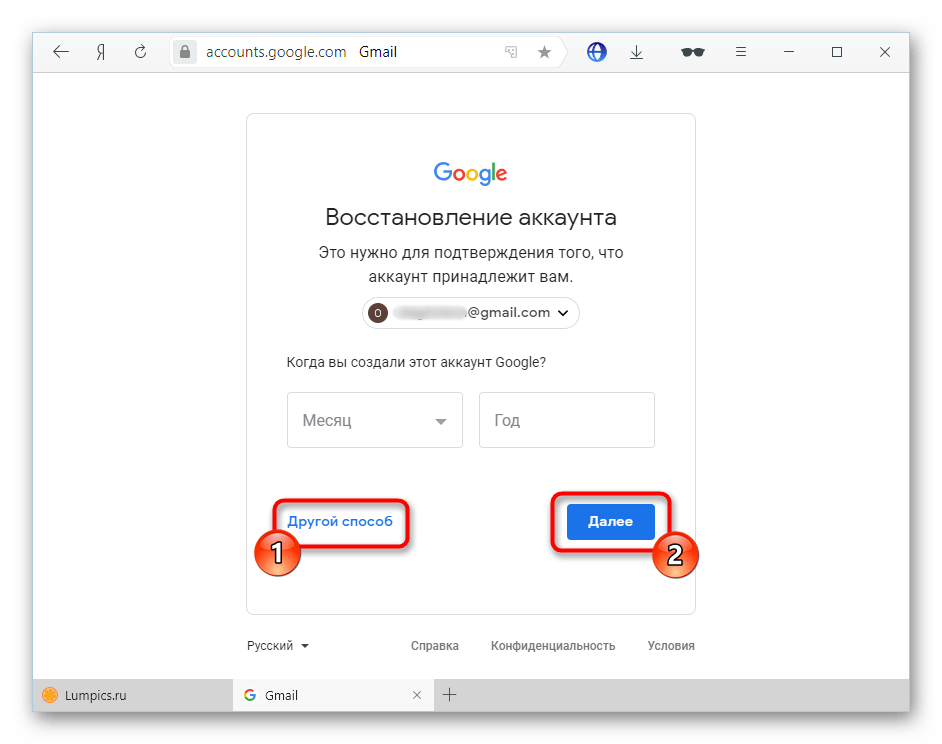Click the padlock site security icon
Image resolution: width=942 pixels, height=744 pixels.
tap(185, 52)
